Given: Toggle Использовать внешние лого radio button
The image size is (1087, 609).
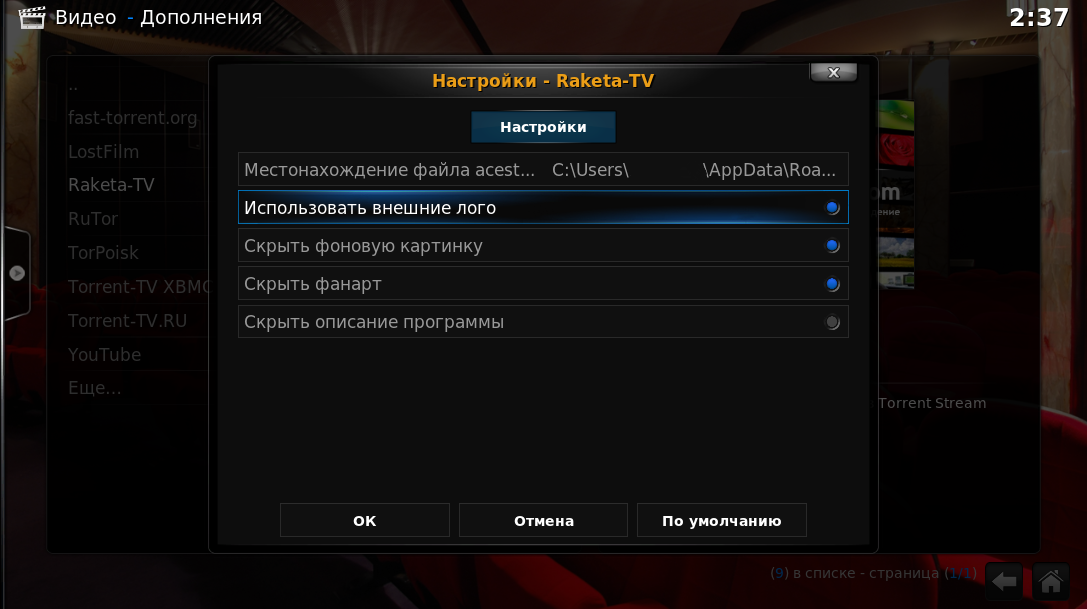Looking at the screenshot, I should [x=833, y=207].
